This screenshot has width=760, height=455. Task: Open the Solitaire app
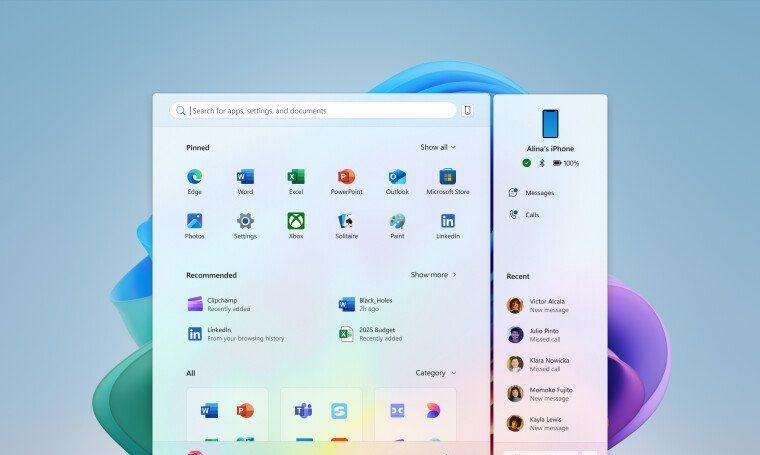pyautogui.click(x=347, y=226)
